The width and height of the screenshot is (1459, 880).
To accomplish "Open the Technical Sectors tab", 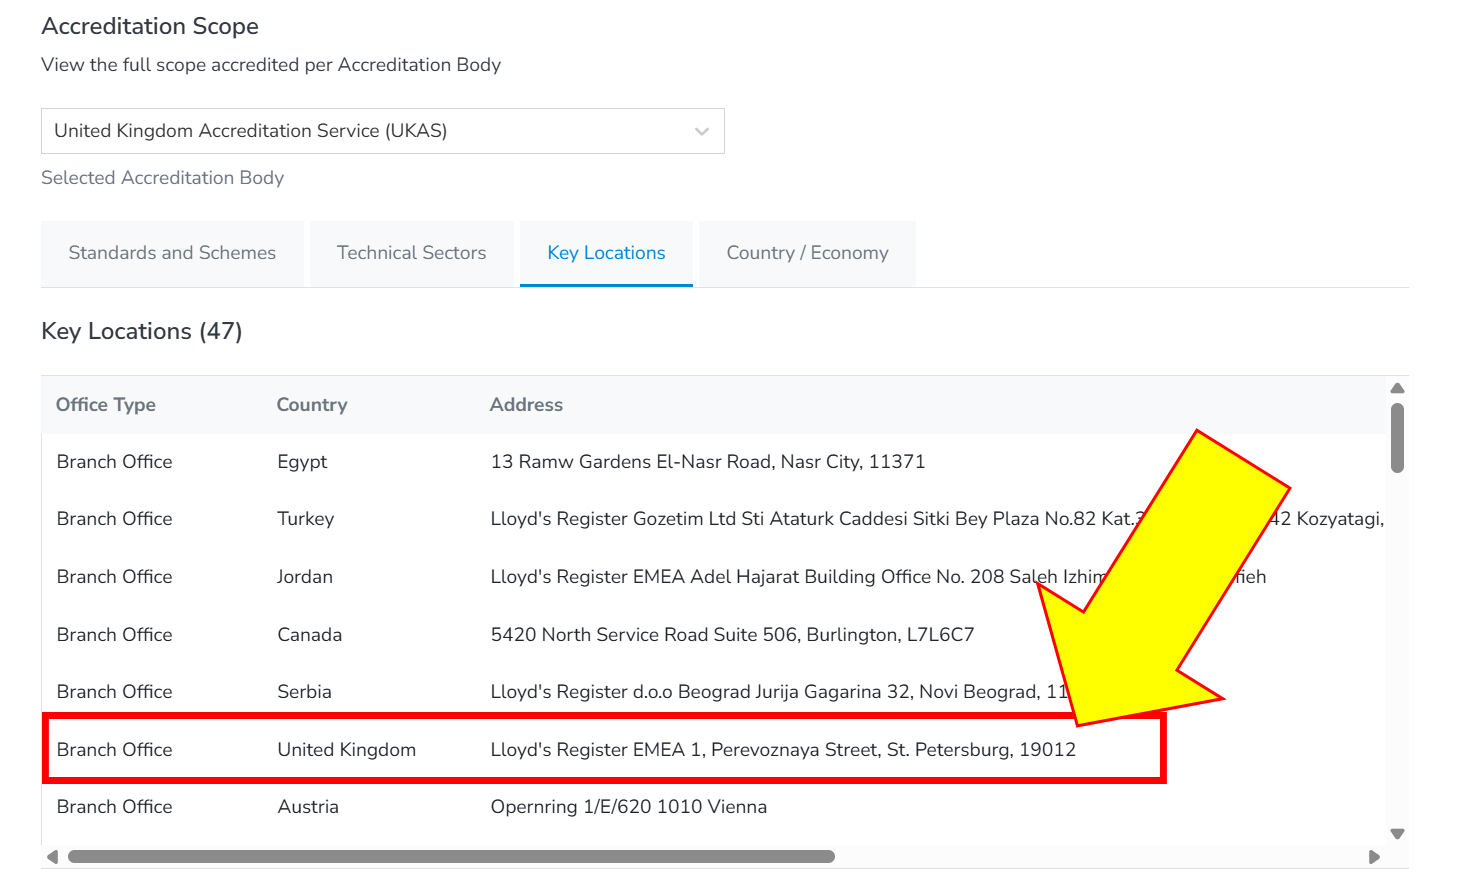I will 411,253.
